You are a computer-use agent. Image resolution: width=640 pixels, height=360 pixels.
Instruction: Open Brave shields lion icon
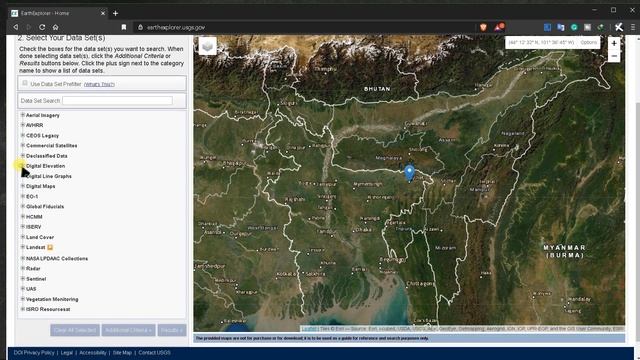(483, 27)
